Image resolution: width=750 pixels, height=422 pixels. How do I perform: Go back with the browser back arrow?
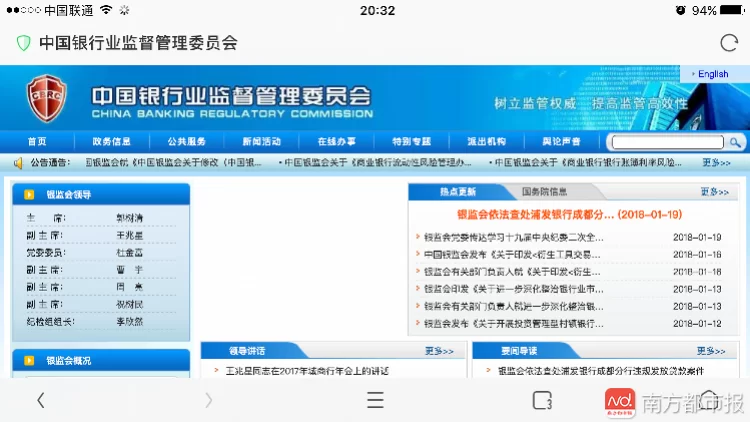tap(40, 400)
